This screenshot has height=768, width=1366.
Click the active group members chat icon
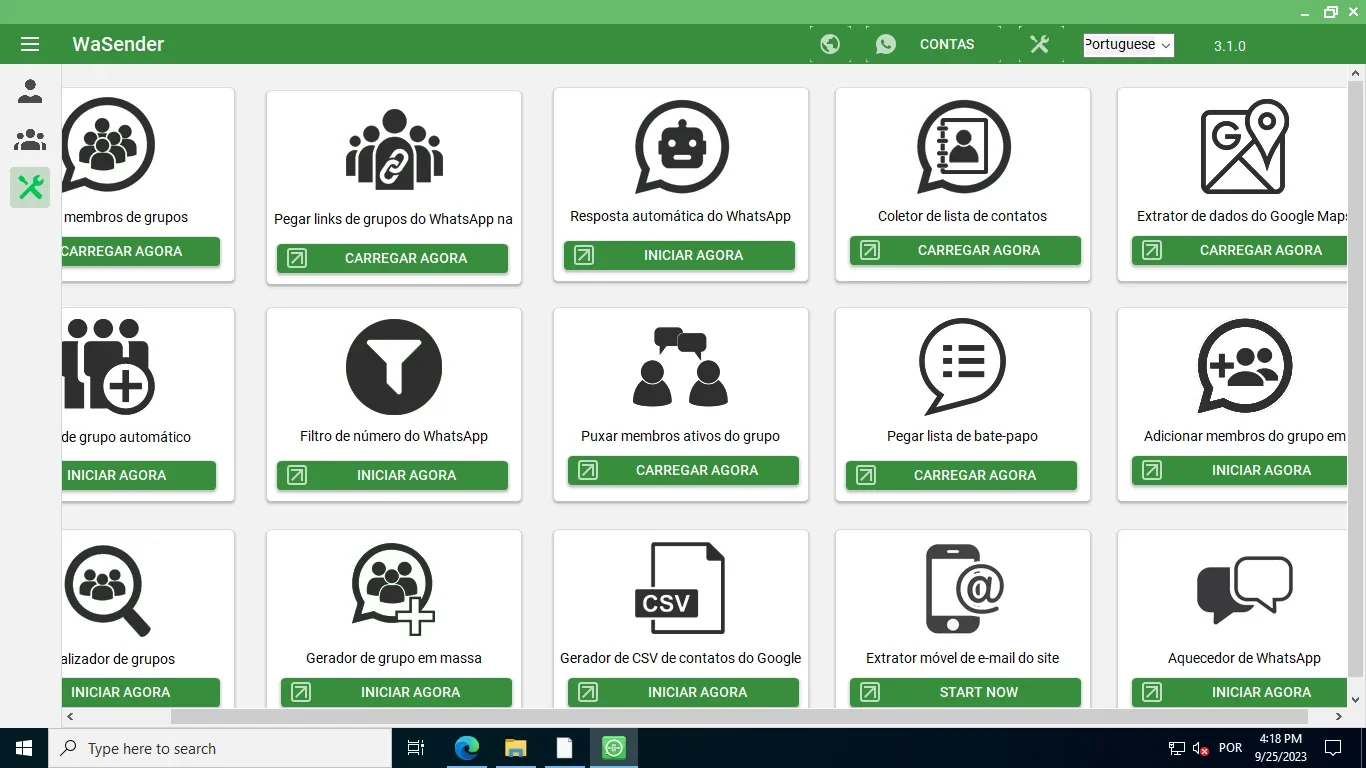coord(681,366)
